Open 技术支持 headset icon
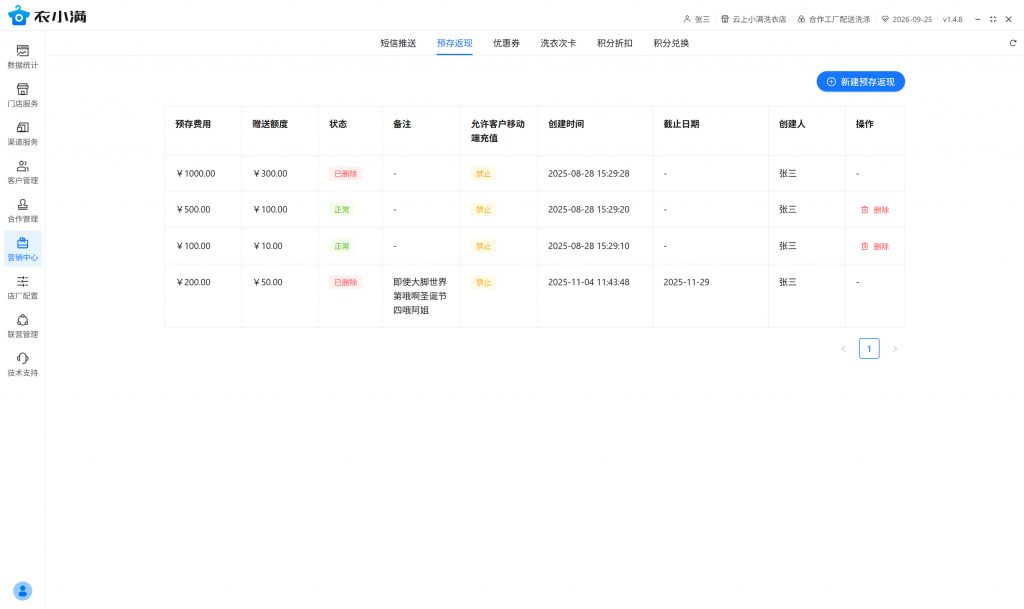 22,364
